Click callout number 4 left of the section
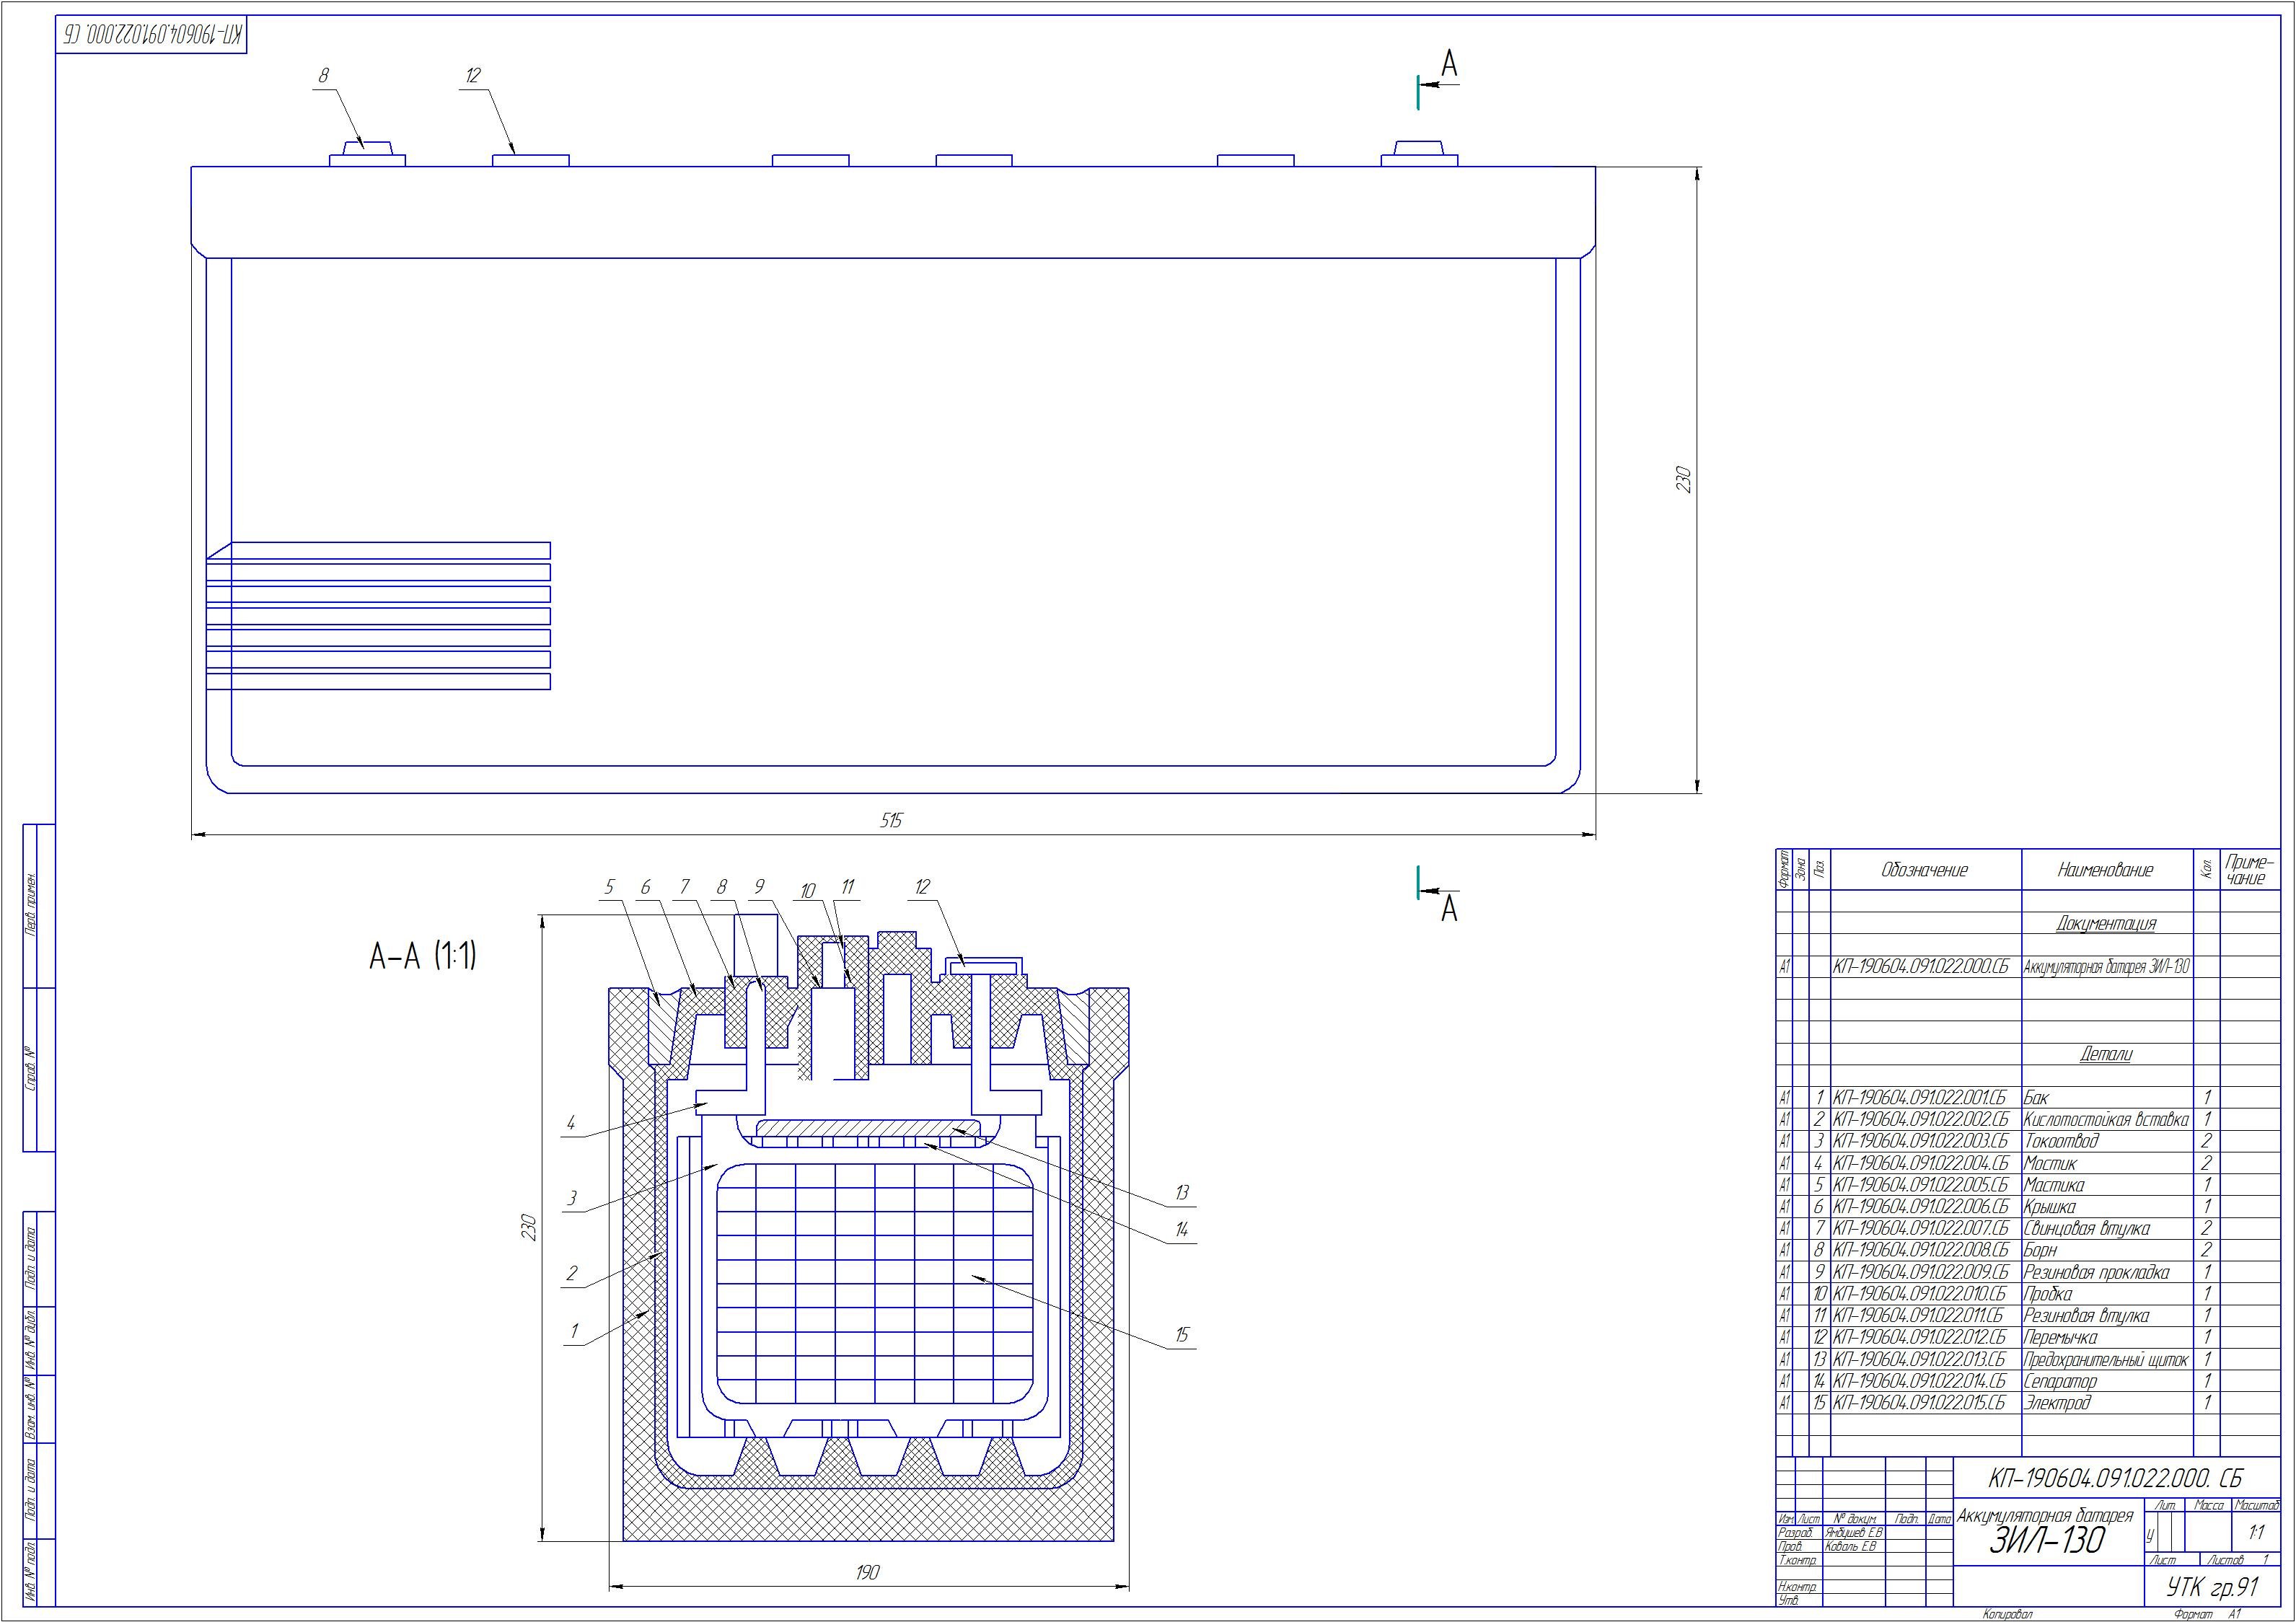This screenshot has height=1622, width=2296. click(x=571, y=1123)
